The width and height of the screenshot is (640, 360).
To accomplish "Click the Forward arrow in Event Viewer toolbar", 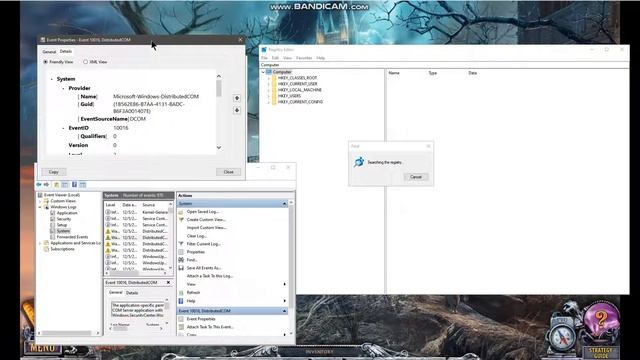I will tap(47, 184).
